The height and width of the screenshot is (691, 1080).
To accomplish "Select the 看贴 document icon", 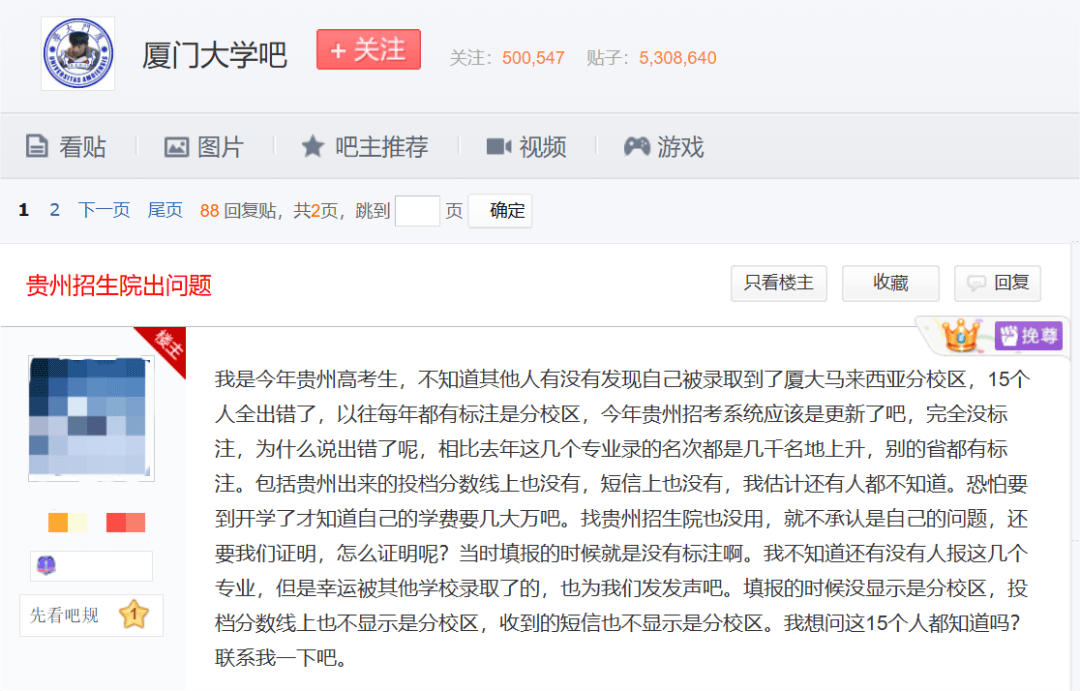I will 39,146.
